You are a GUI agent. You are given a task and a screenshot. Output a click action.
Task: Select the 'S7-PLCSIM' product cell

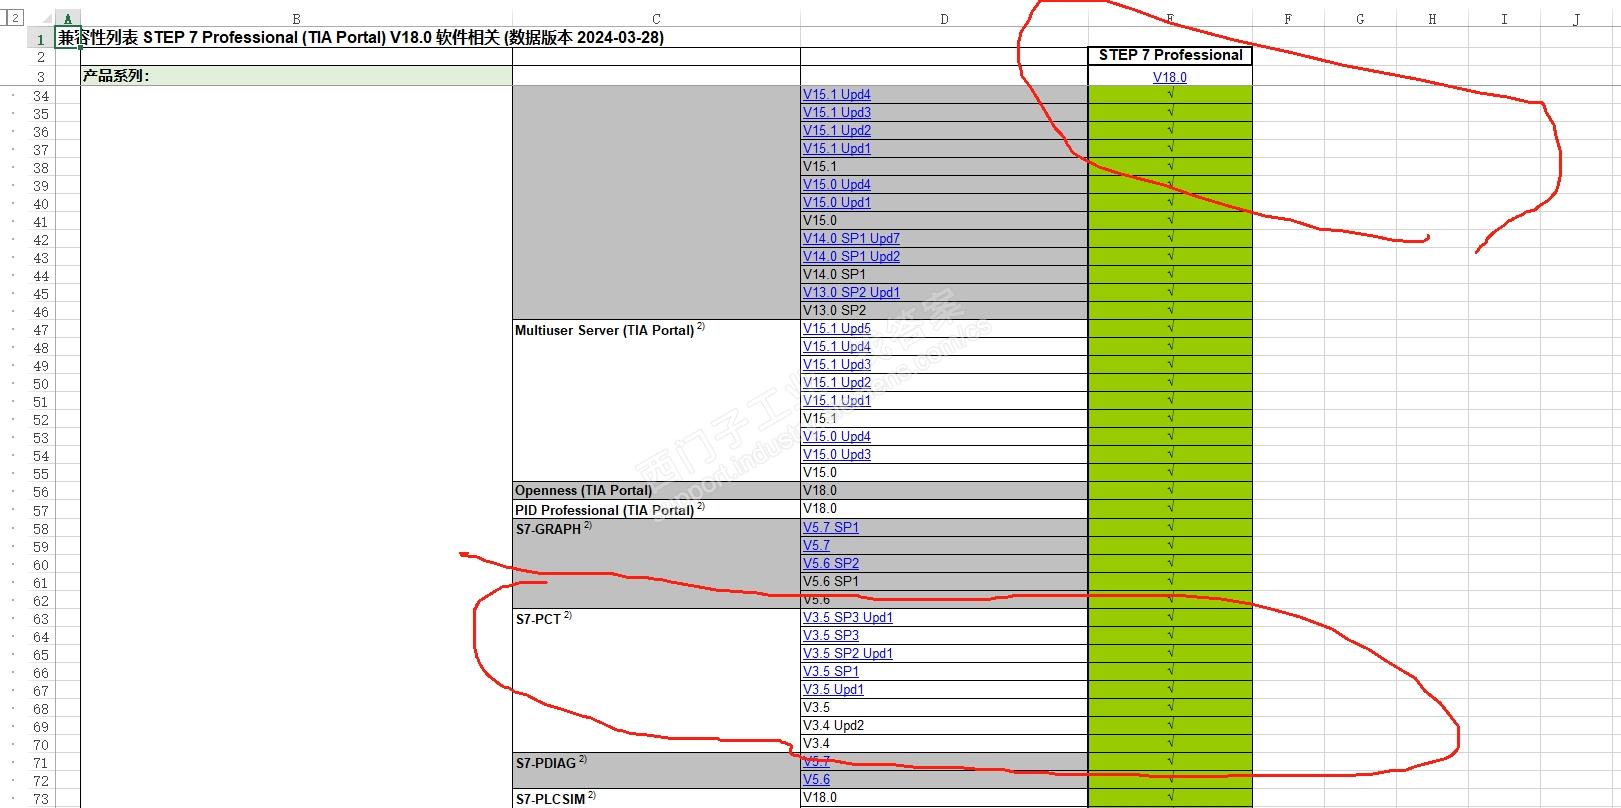click(x=656, y=799)
